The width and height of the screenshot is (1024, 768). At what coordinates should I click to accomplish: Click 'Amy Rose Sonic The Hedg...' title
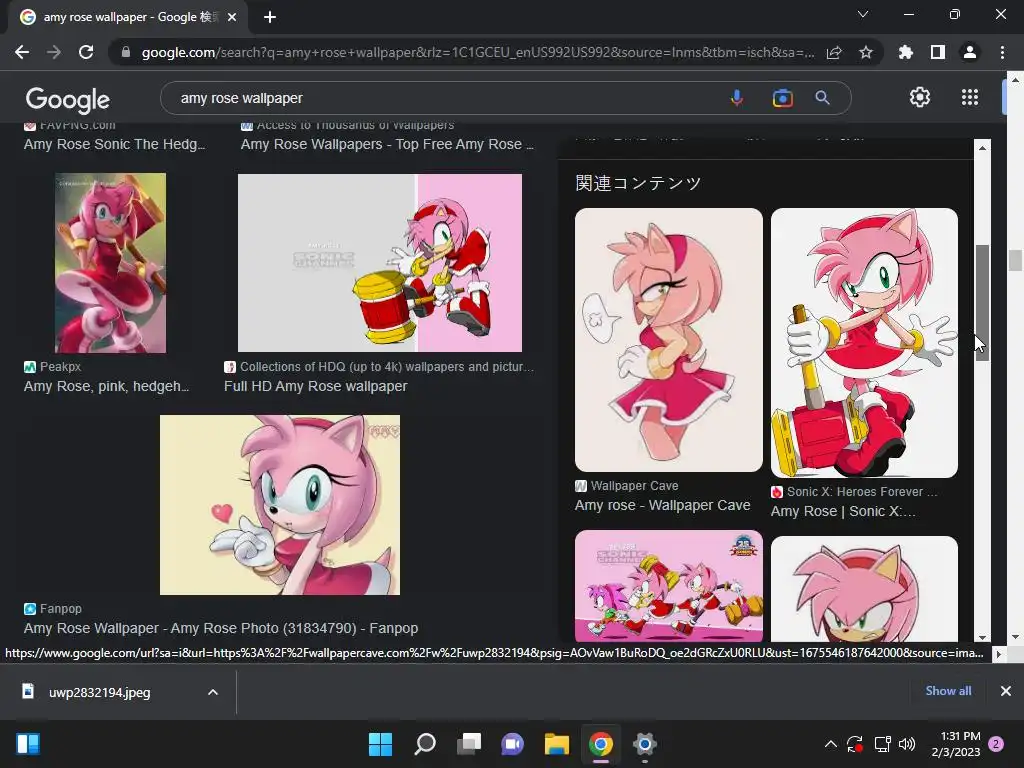[x=114, y=144]
